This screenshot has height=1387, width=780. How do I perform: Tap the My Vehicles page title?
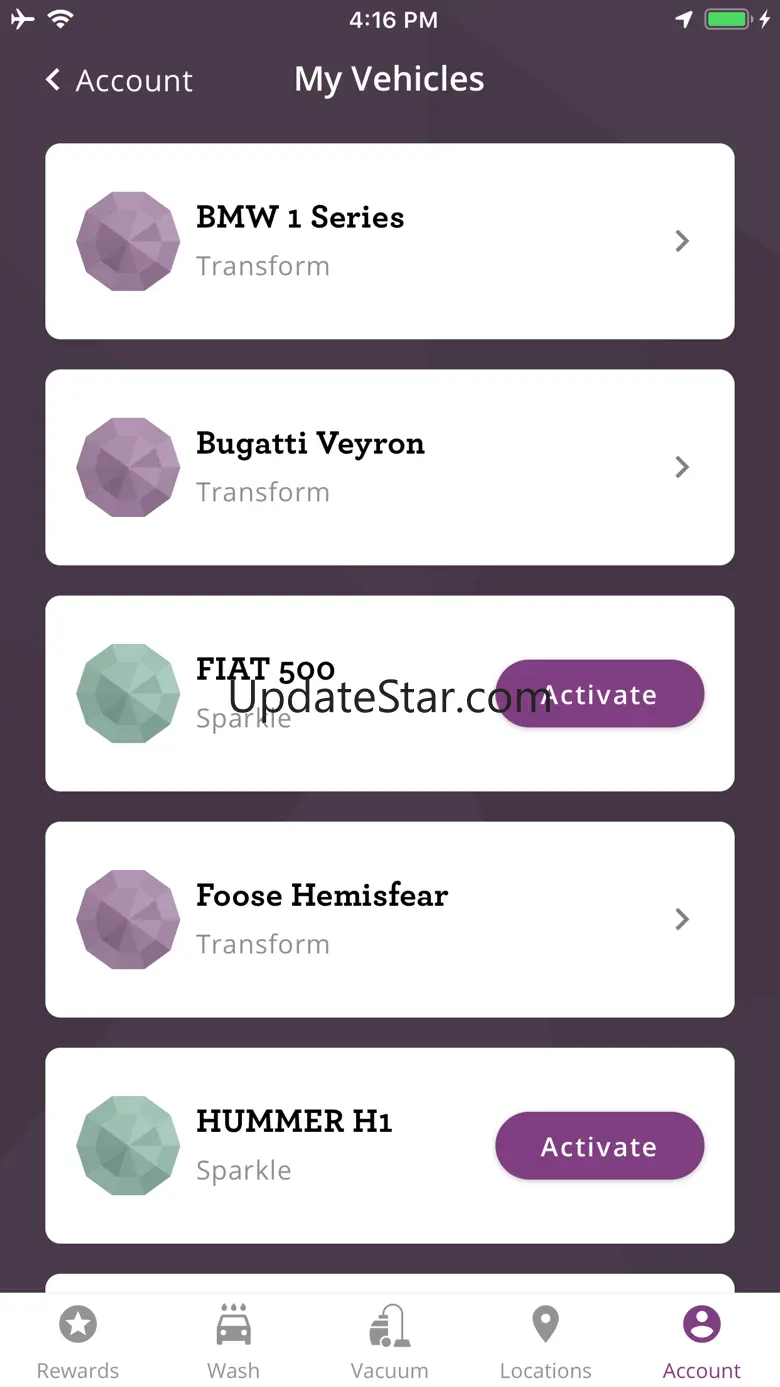click(x=389, y=79)
